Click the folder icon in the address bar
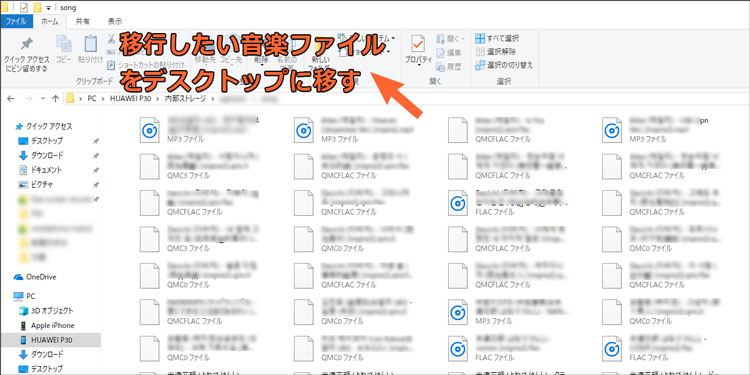Viewport: 750px width, 375px height. click(x=70, y=99)
